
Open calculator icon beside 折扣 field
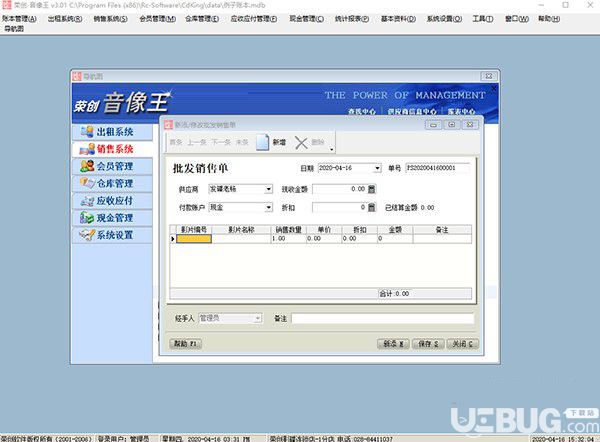[x=372, y=207]
